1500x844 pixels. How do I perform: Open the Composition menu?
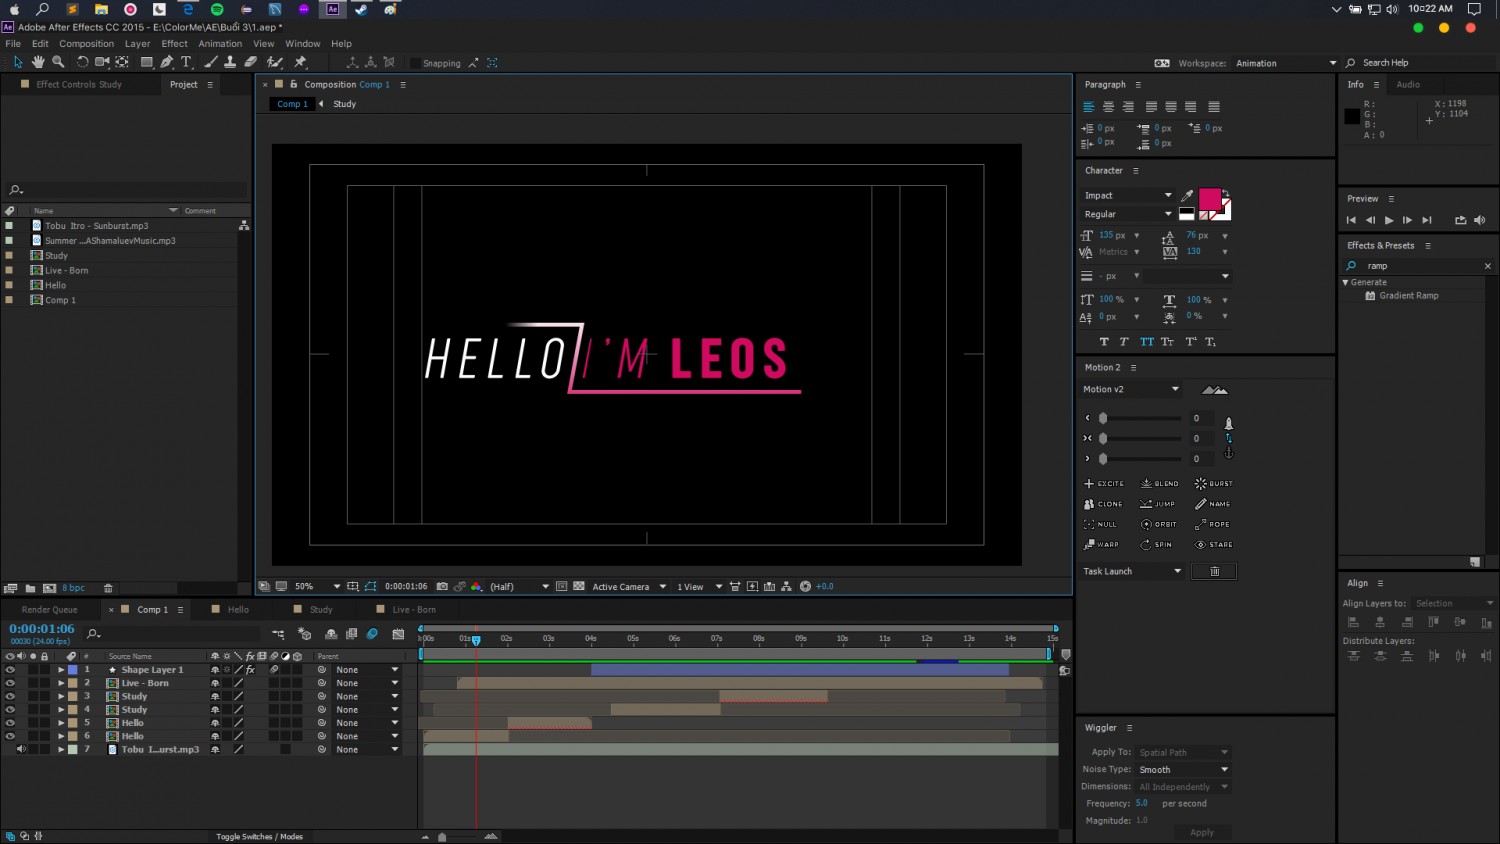86,44
